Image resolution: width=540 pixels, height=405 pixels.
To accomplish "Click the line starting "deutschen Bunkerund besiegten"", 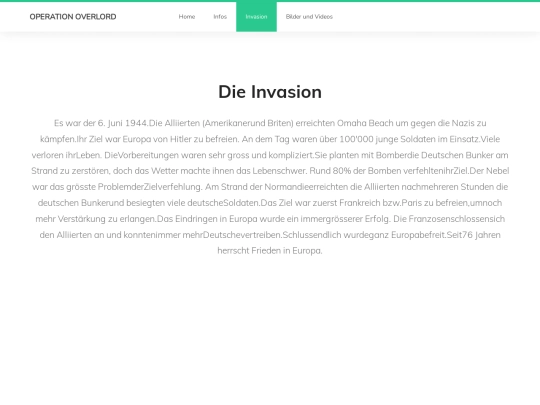I will pyautogui.click(x=270, y=203).
